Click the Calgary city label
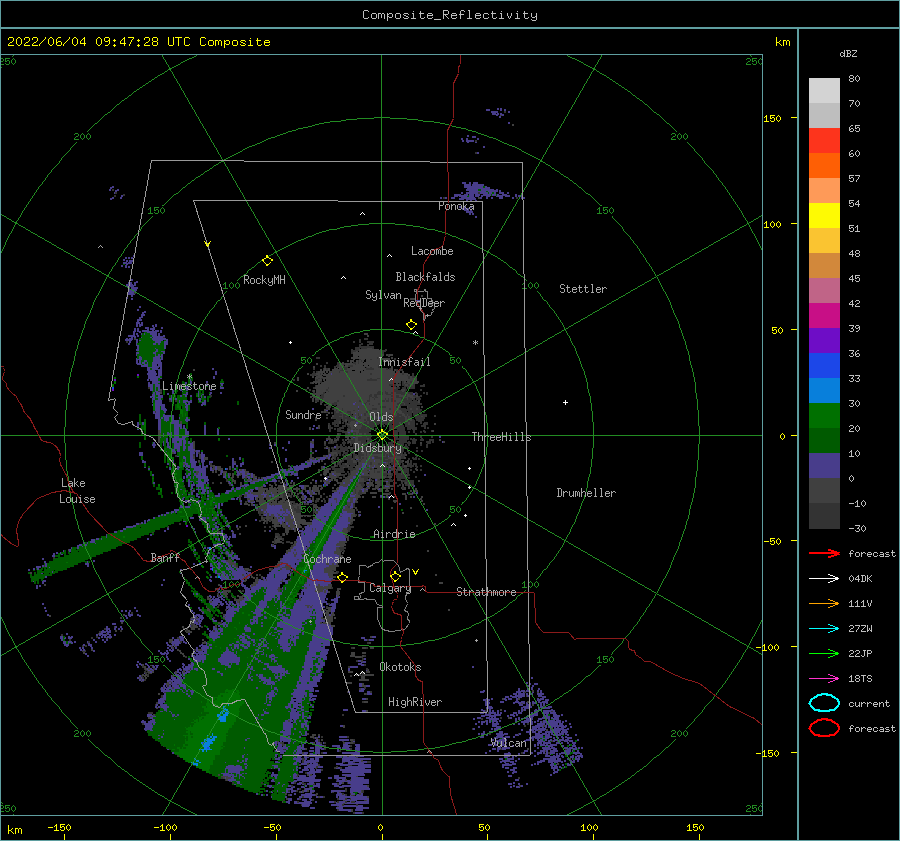The height and width of the screenshot is (841, 900). [390, 588]
